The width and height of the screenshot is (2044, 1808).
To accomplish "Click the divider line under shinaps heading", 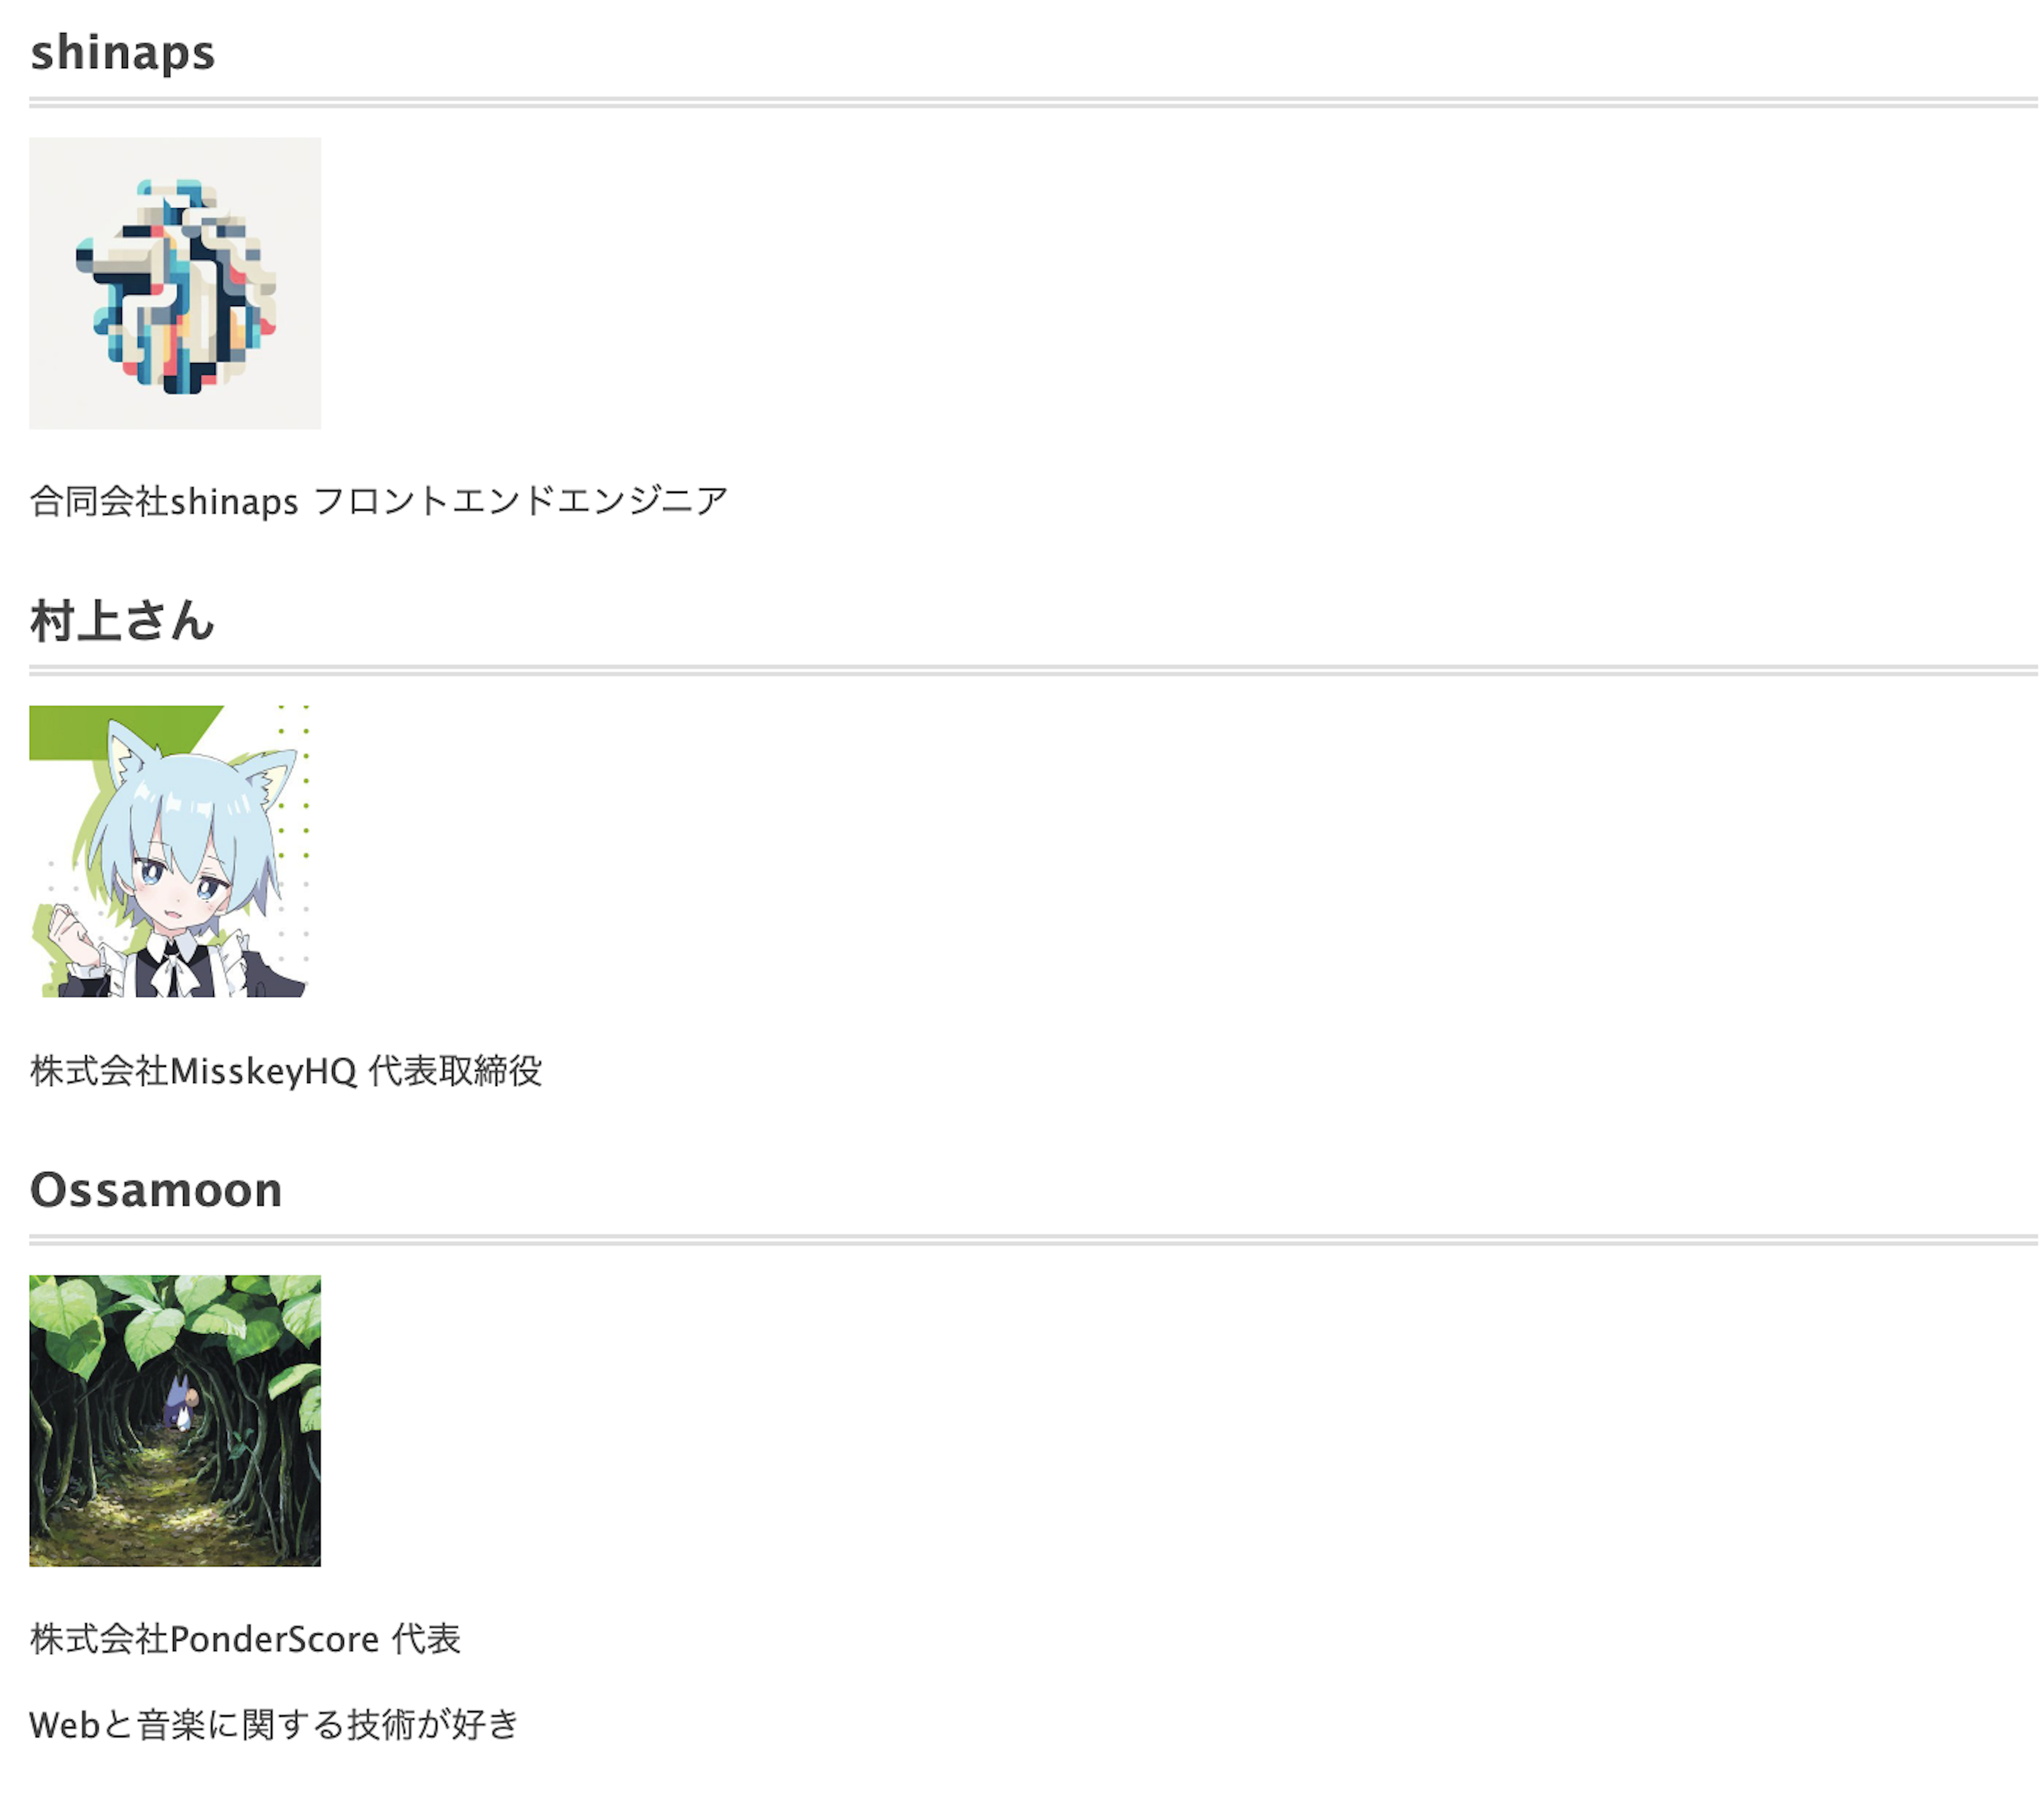I will click(1033, 102).
